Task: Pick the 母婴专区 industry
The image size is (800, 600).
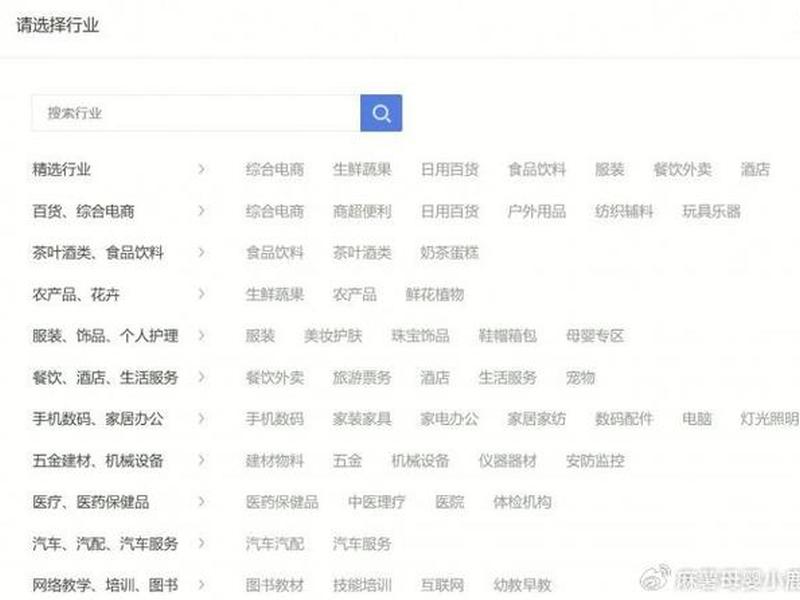Action: click(x=595, y=335)
